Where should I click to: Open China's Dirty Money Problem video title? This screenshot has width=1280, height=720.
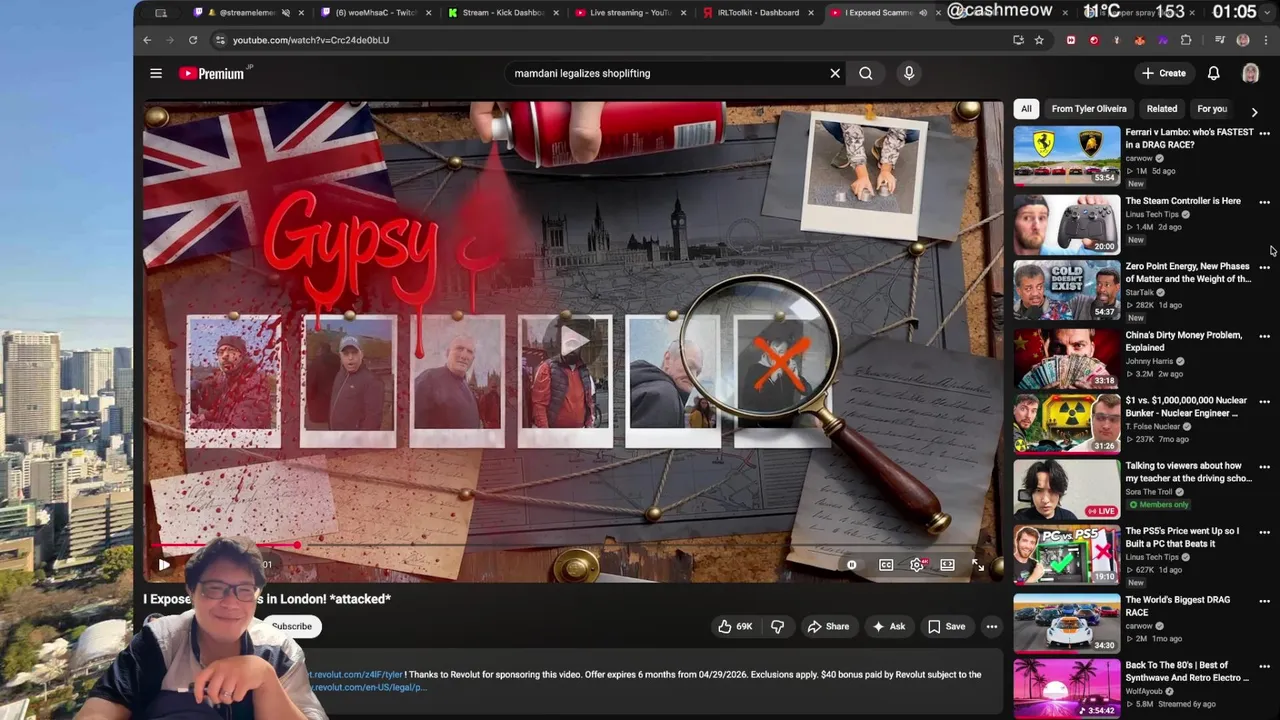1184,341
